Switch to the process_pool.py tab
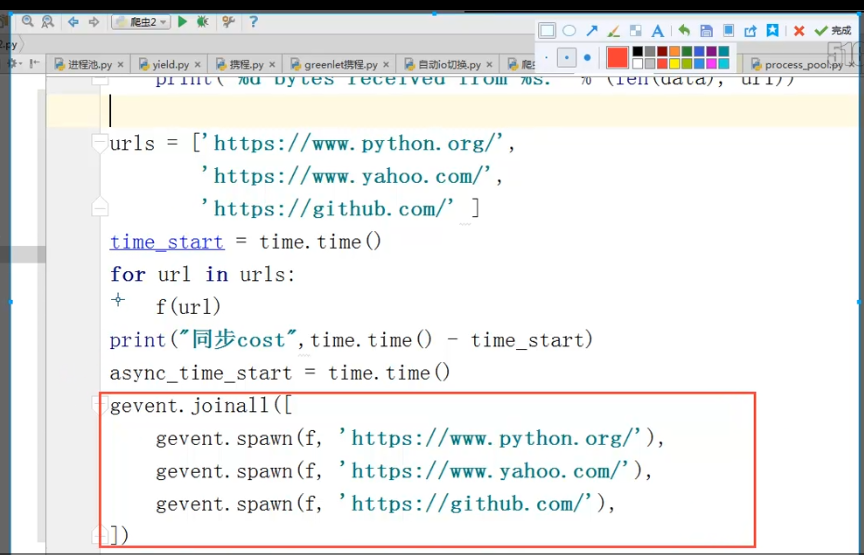864x555 pixels. point(803,64)
